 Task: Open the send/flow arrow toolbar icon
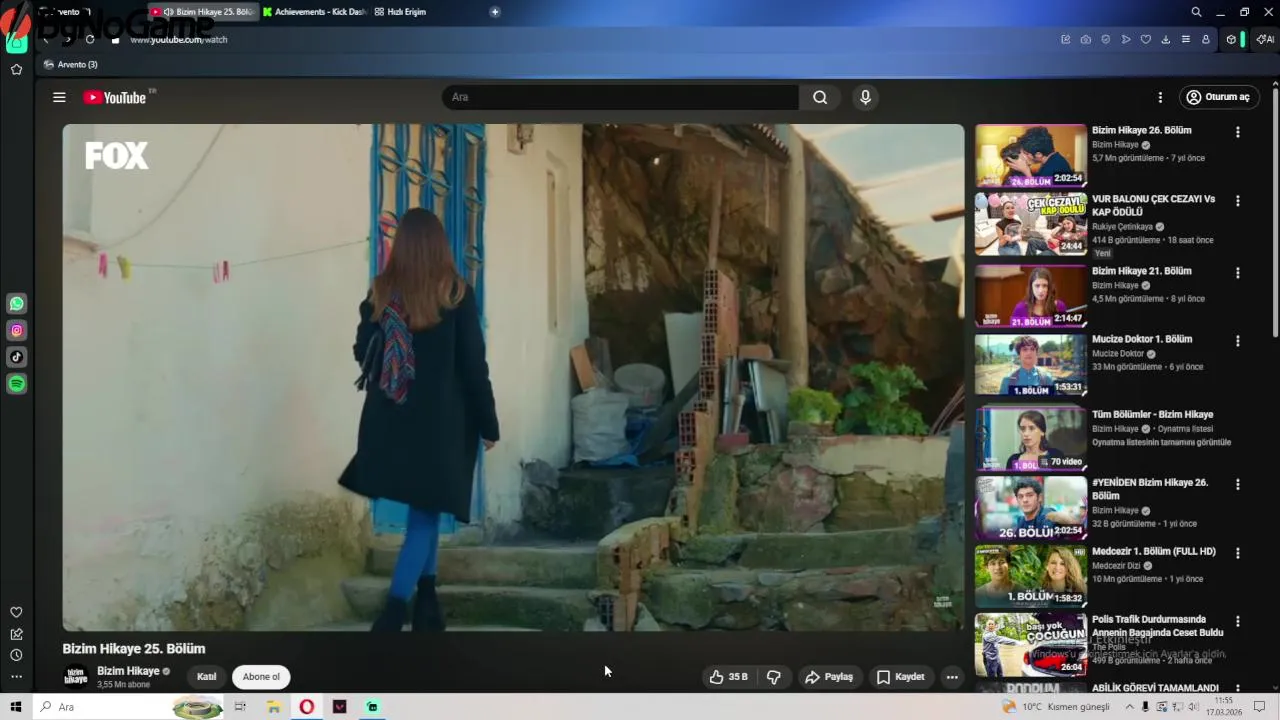(1126, 39)
